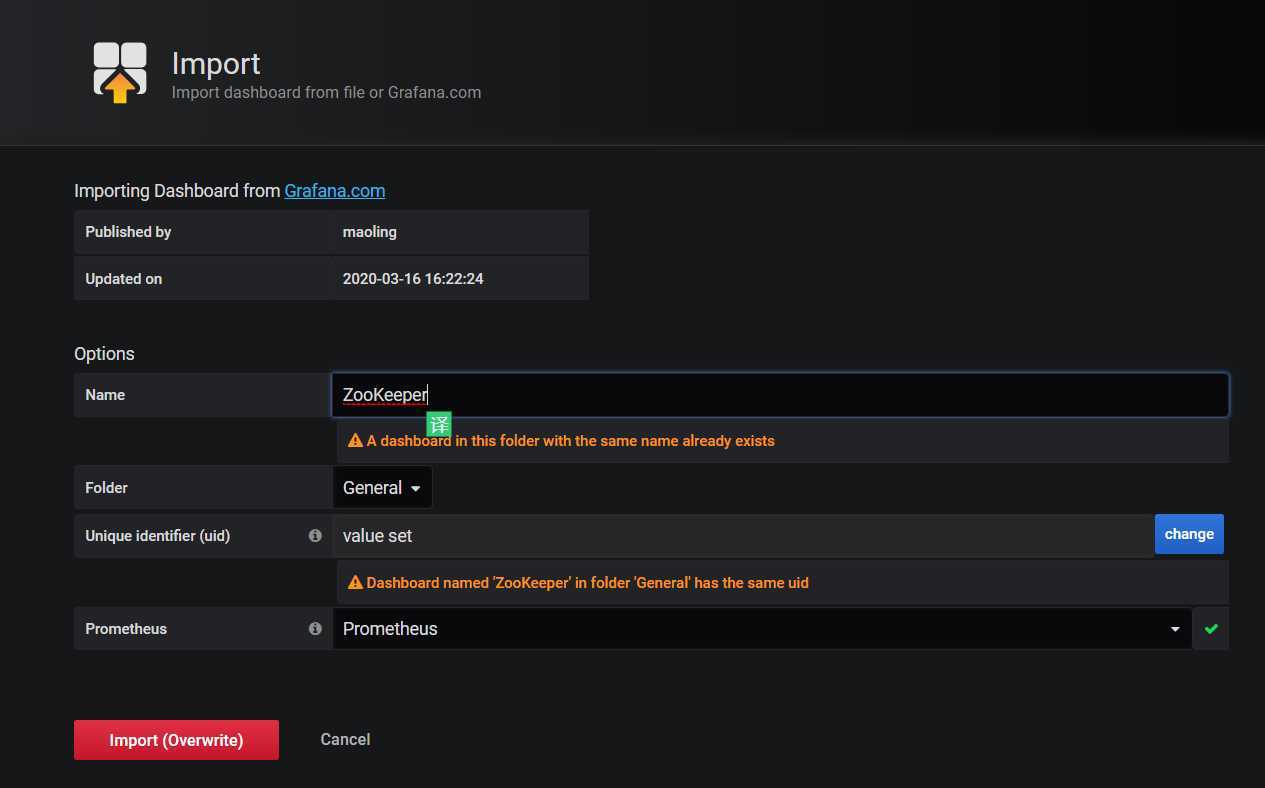Image resolution: width=1265 pixels, height=788 pixels.
Task: Click the Import page title
Action: (216, 63)
